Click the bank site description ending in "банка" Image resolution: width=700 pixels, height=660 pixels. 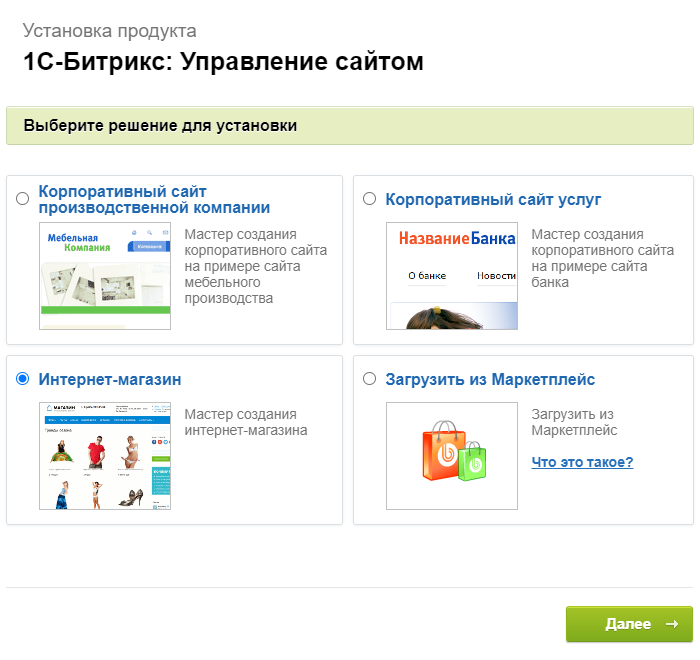click(x=603, y=258)
